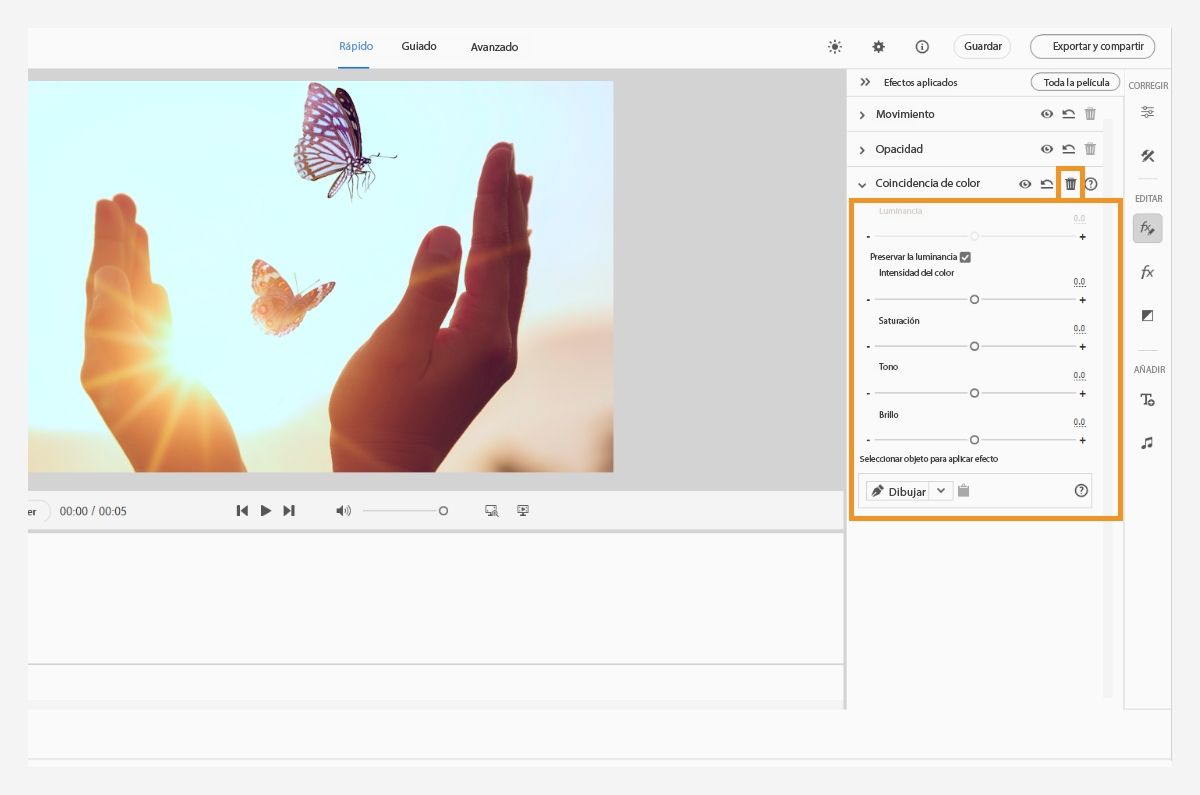Delete the Coincidencia de color effect
This screenshot has height=795, width=1200.
pos(1070,184)
